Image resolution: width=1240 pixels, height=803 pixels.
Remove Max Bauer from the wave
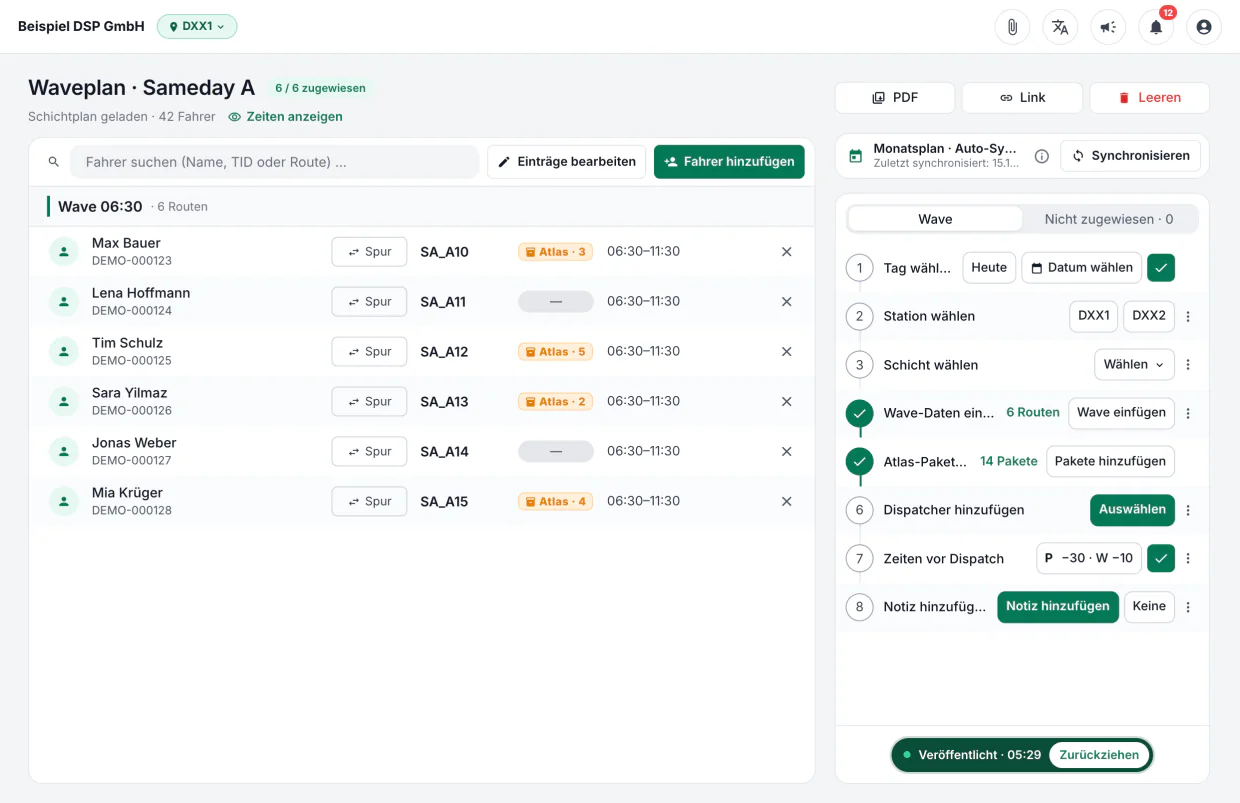tap(787, 252)
